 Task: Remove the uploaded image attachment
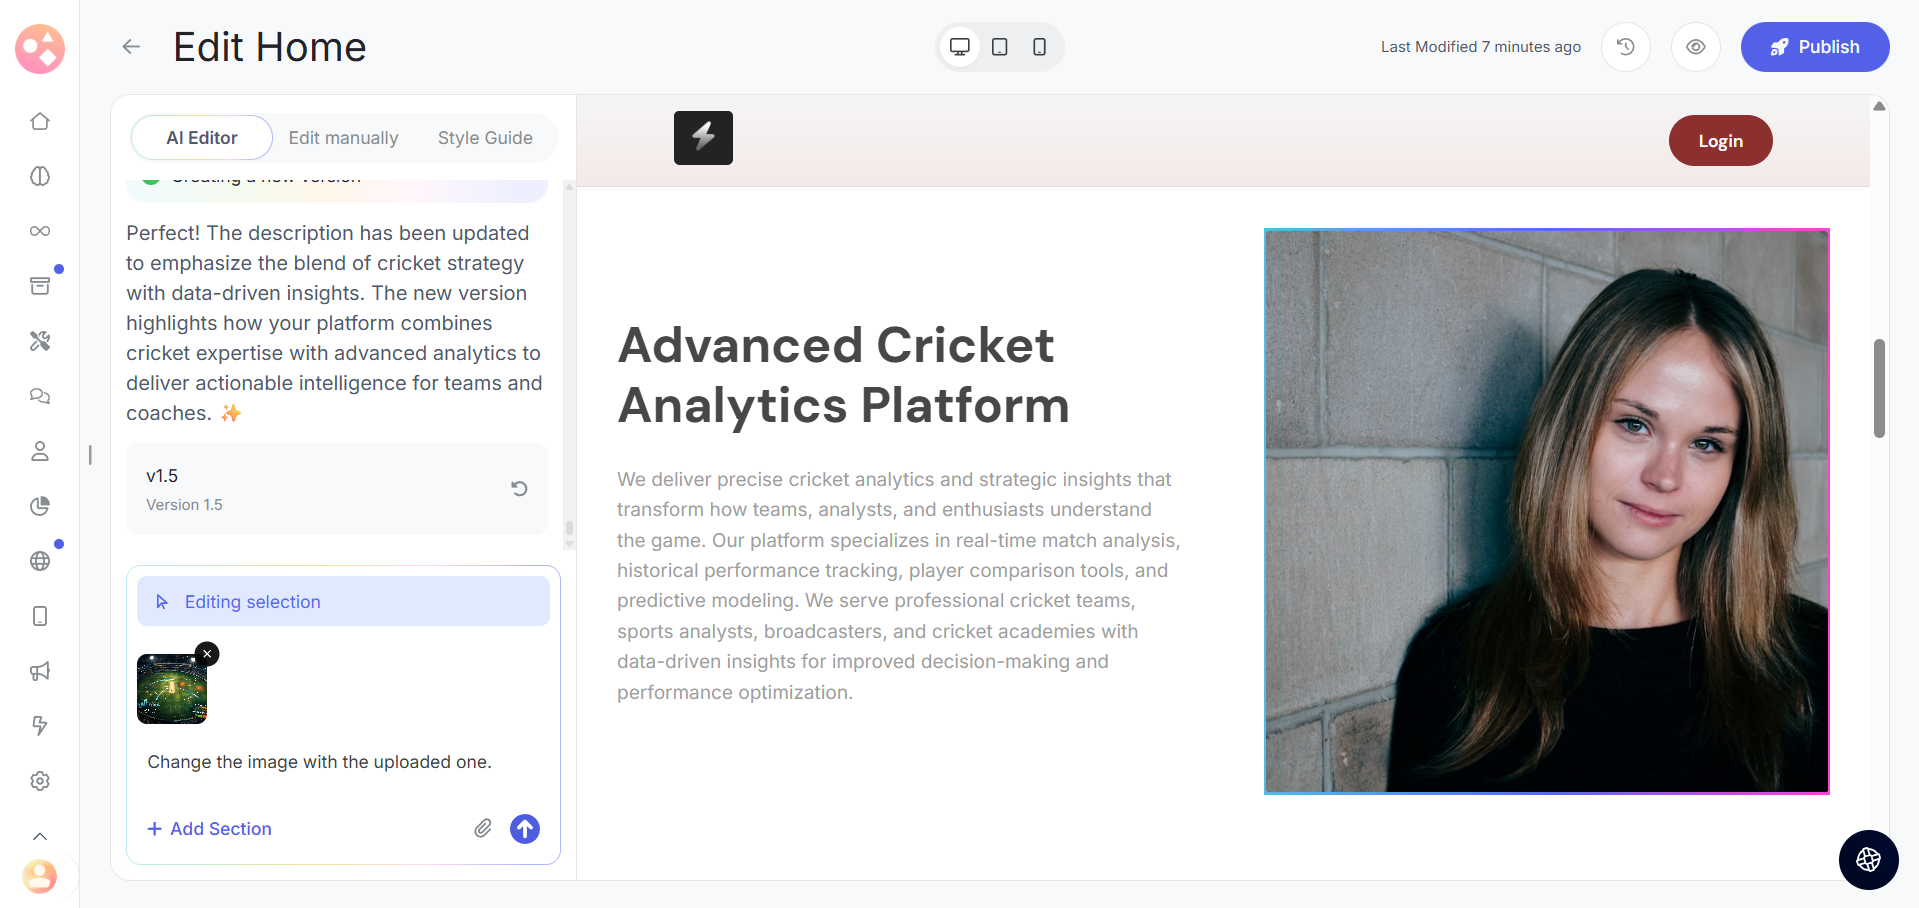[x=207, y=654]
